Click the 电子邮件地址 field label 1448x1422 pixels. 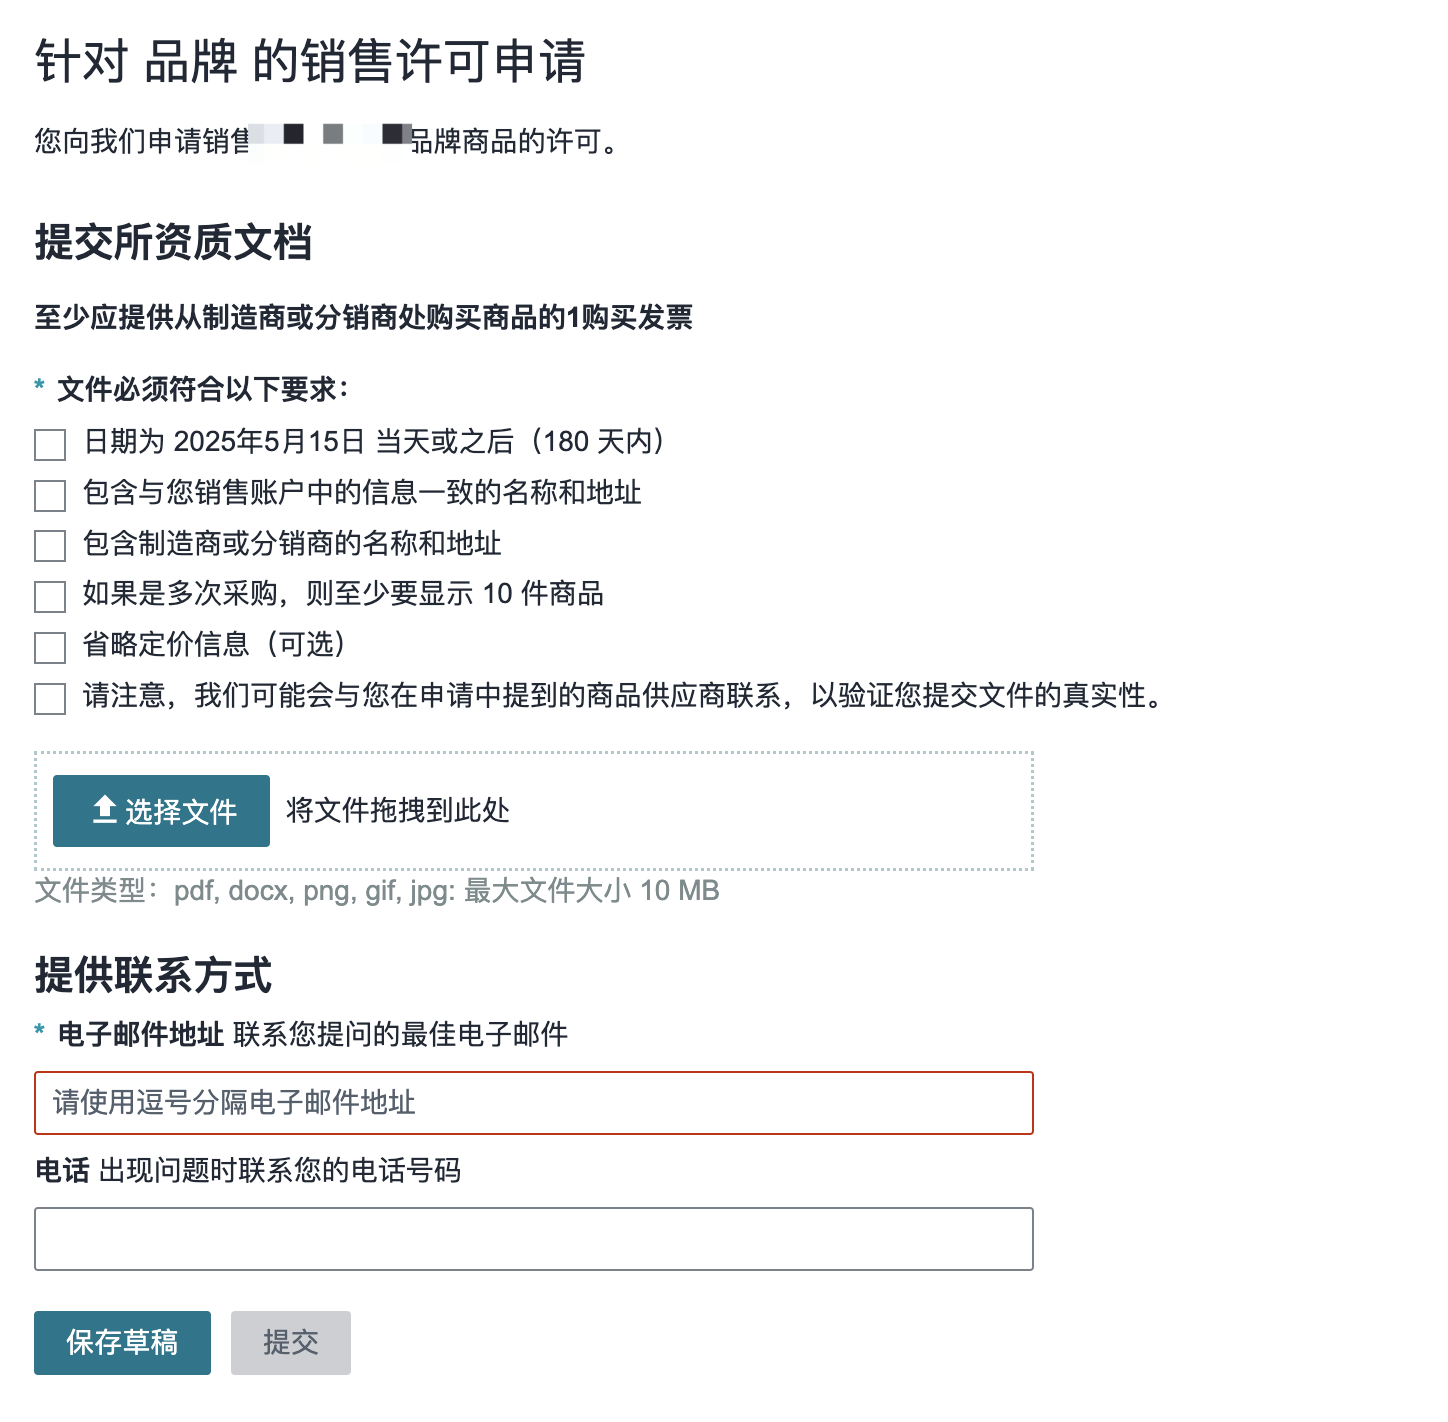(x=141, y=1034)
